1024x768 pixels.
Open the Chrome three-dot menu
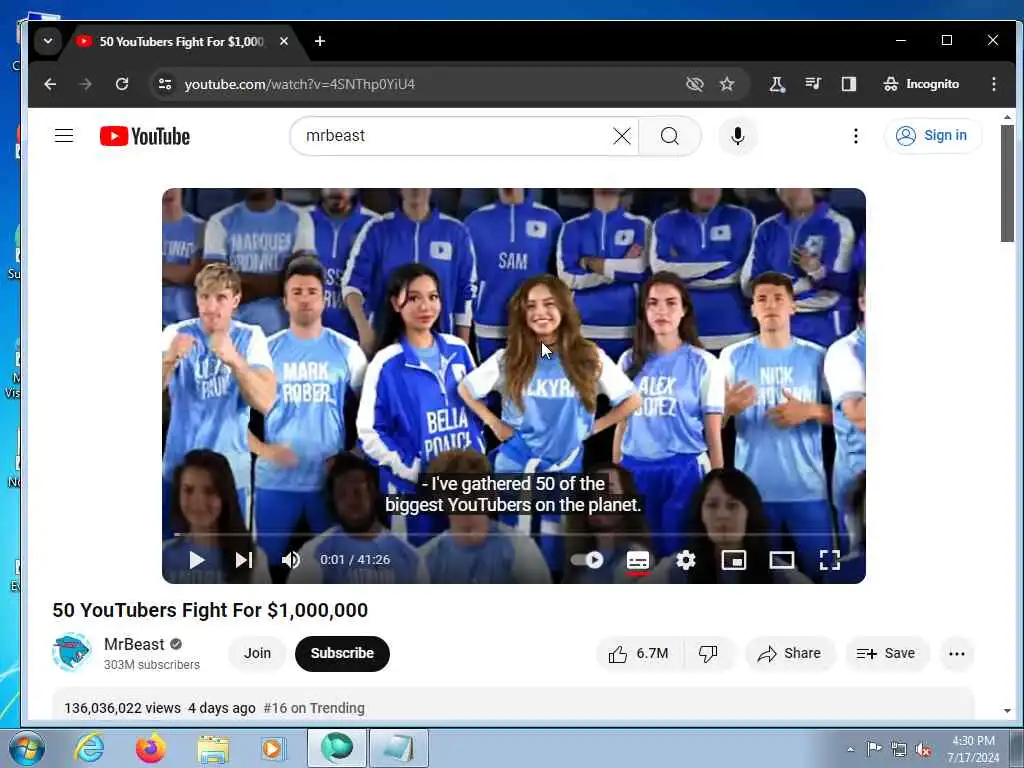point(993,84)
